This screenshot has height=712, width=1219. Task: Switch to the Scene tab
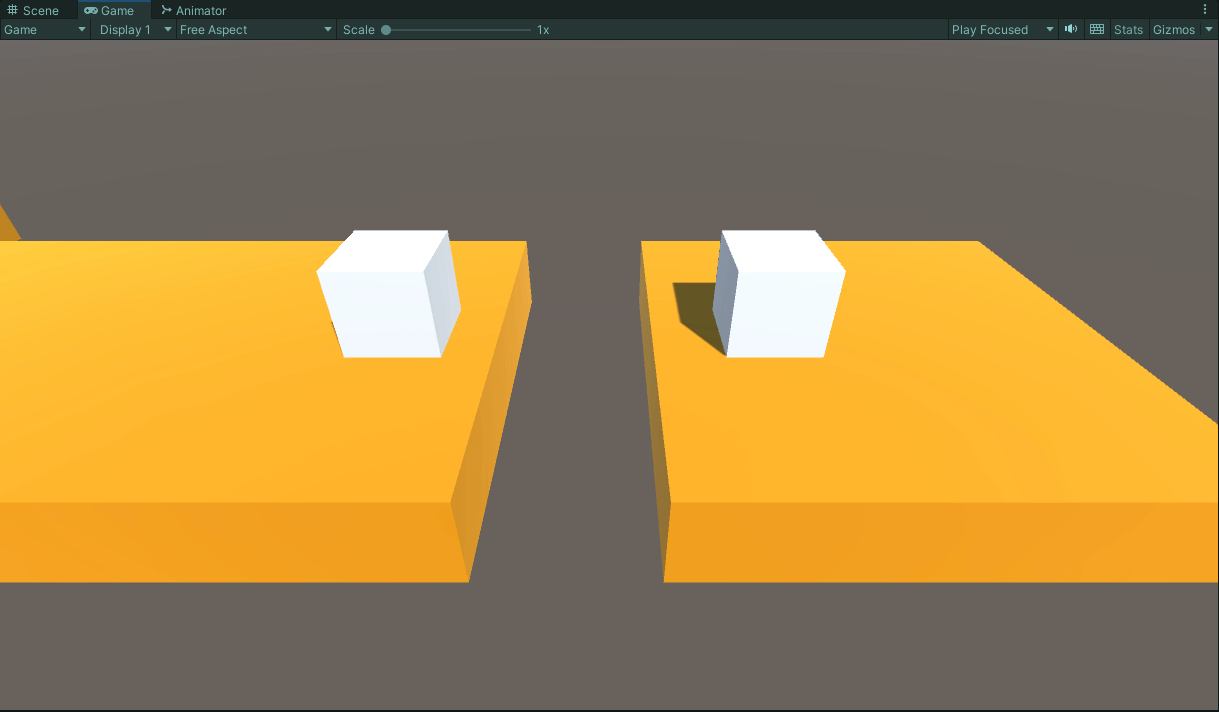pos(40,10)
